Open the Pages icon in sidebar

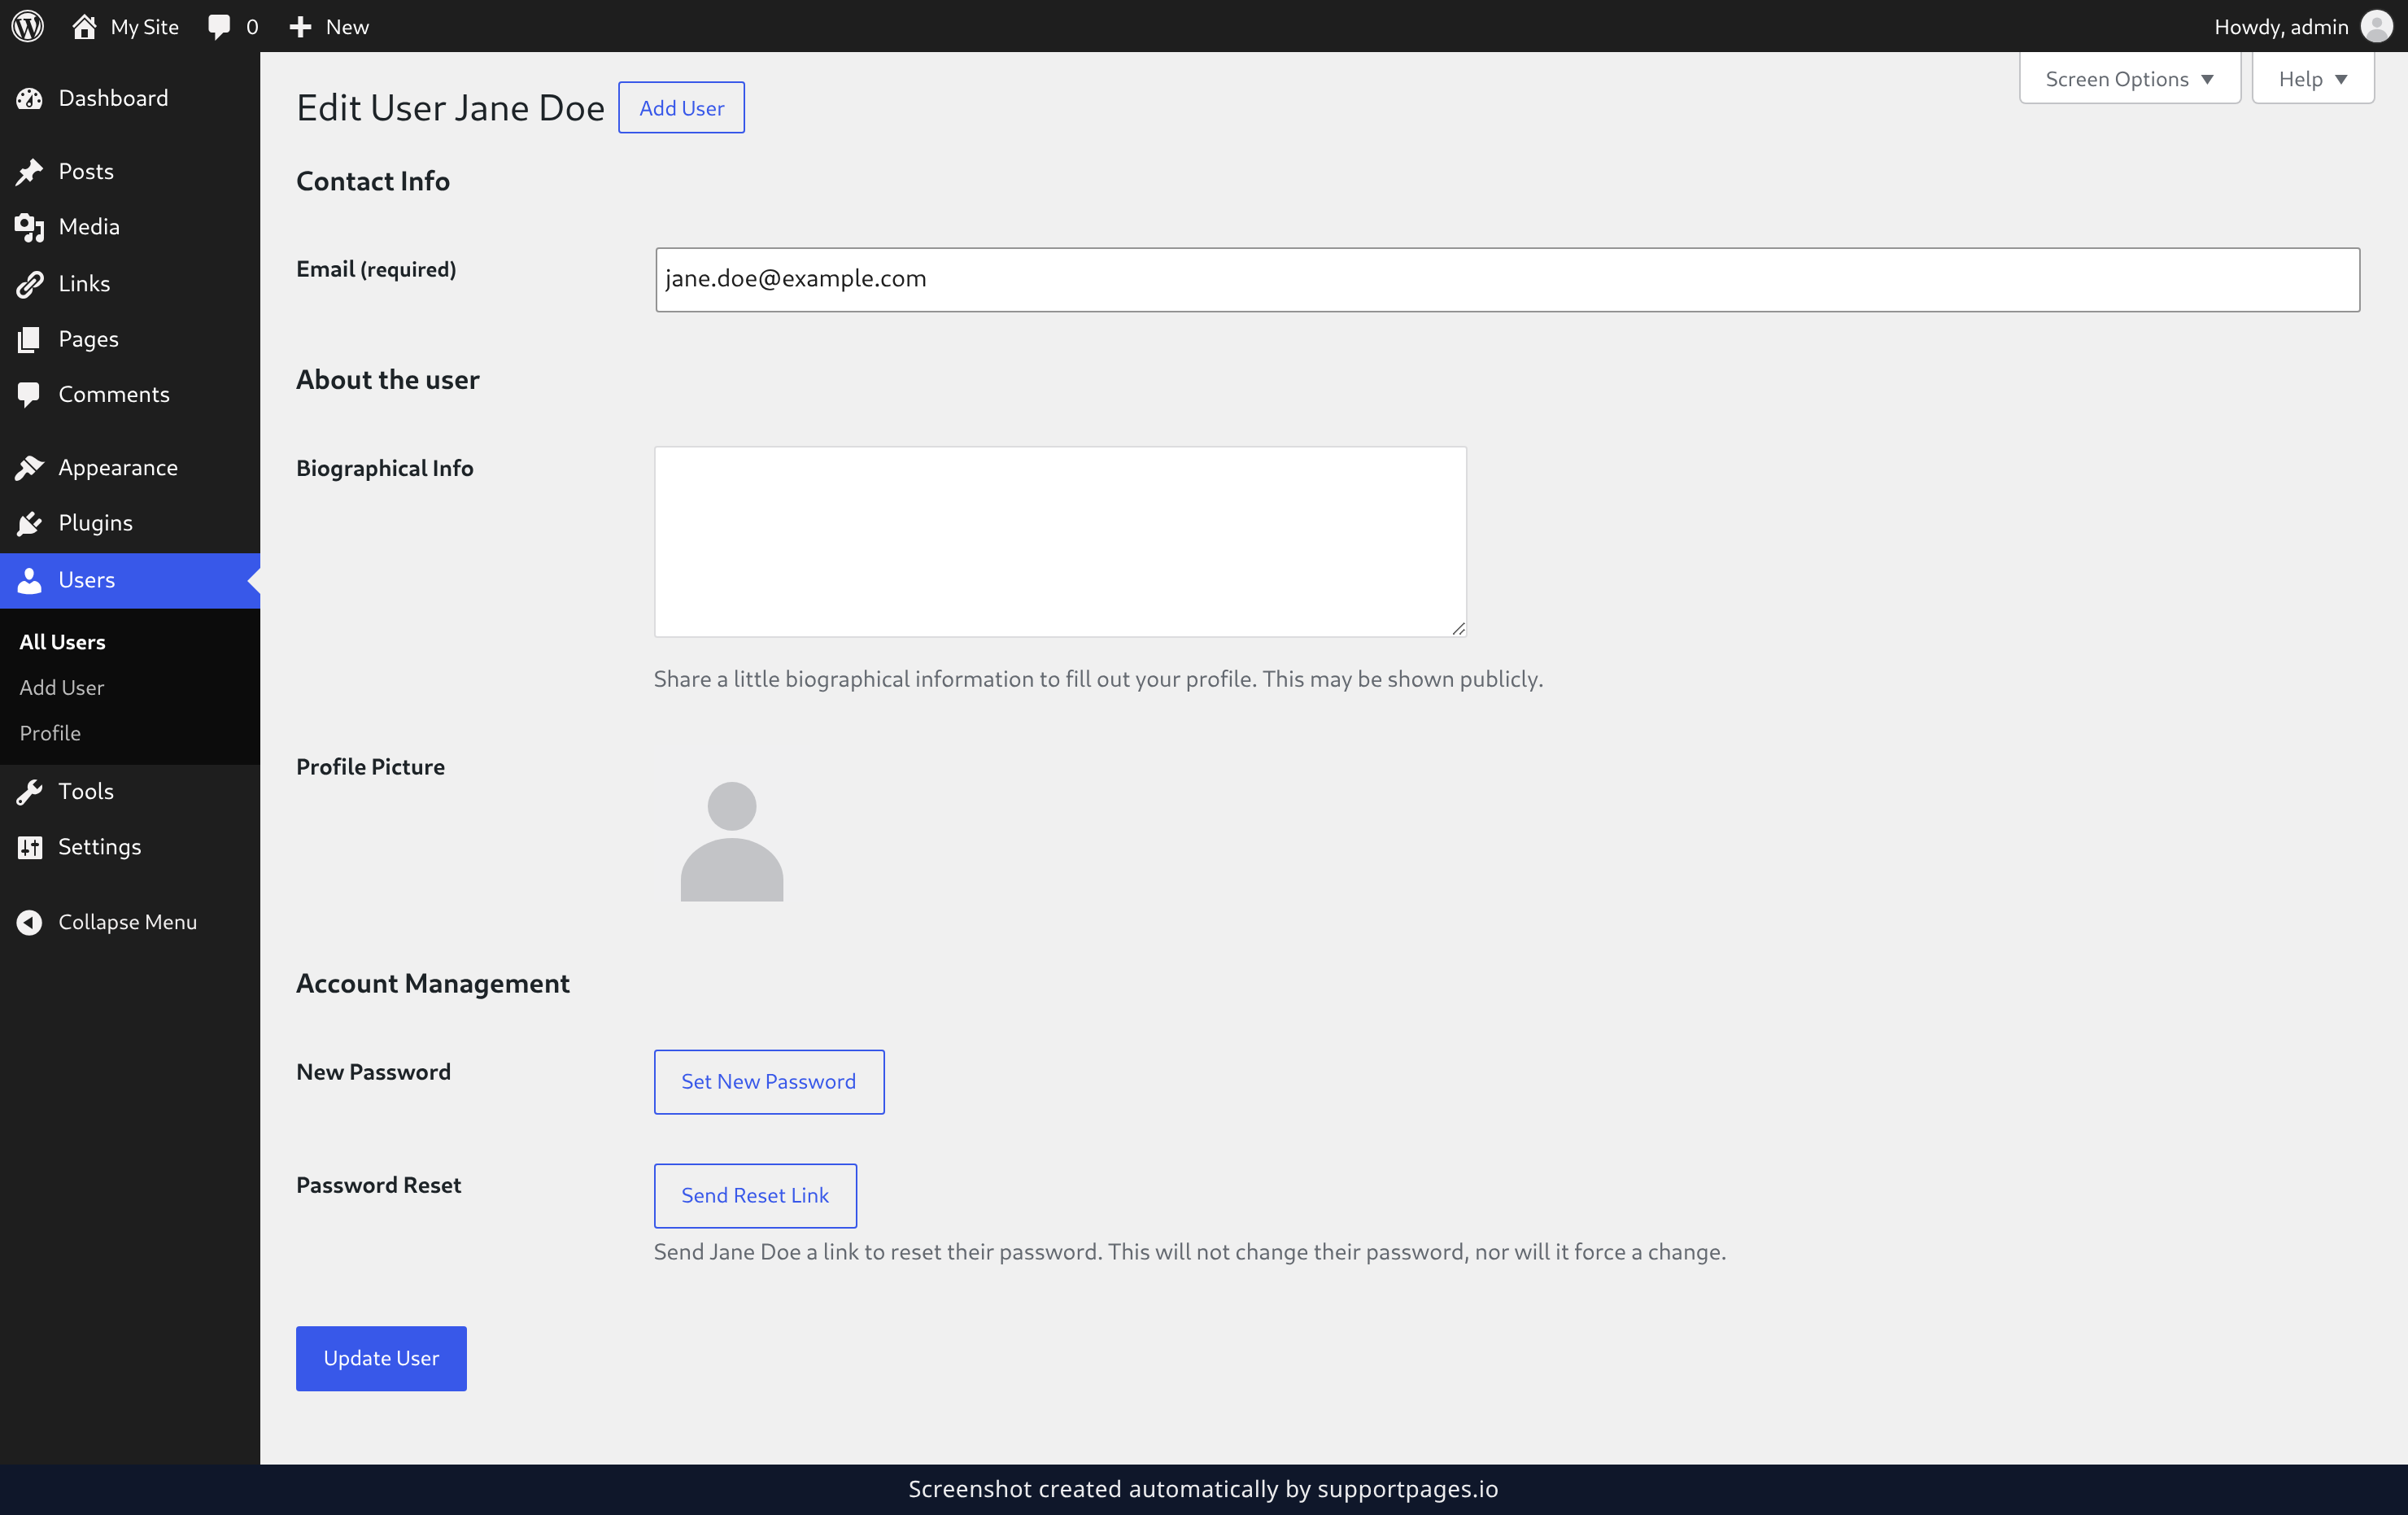point(29,339)
